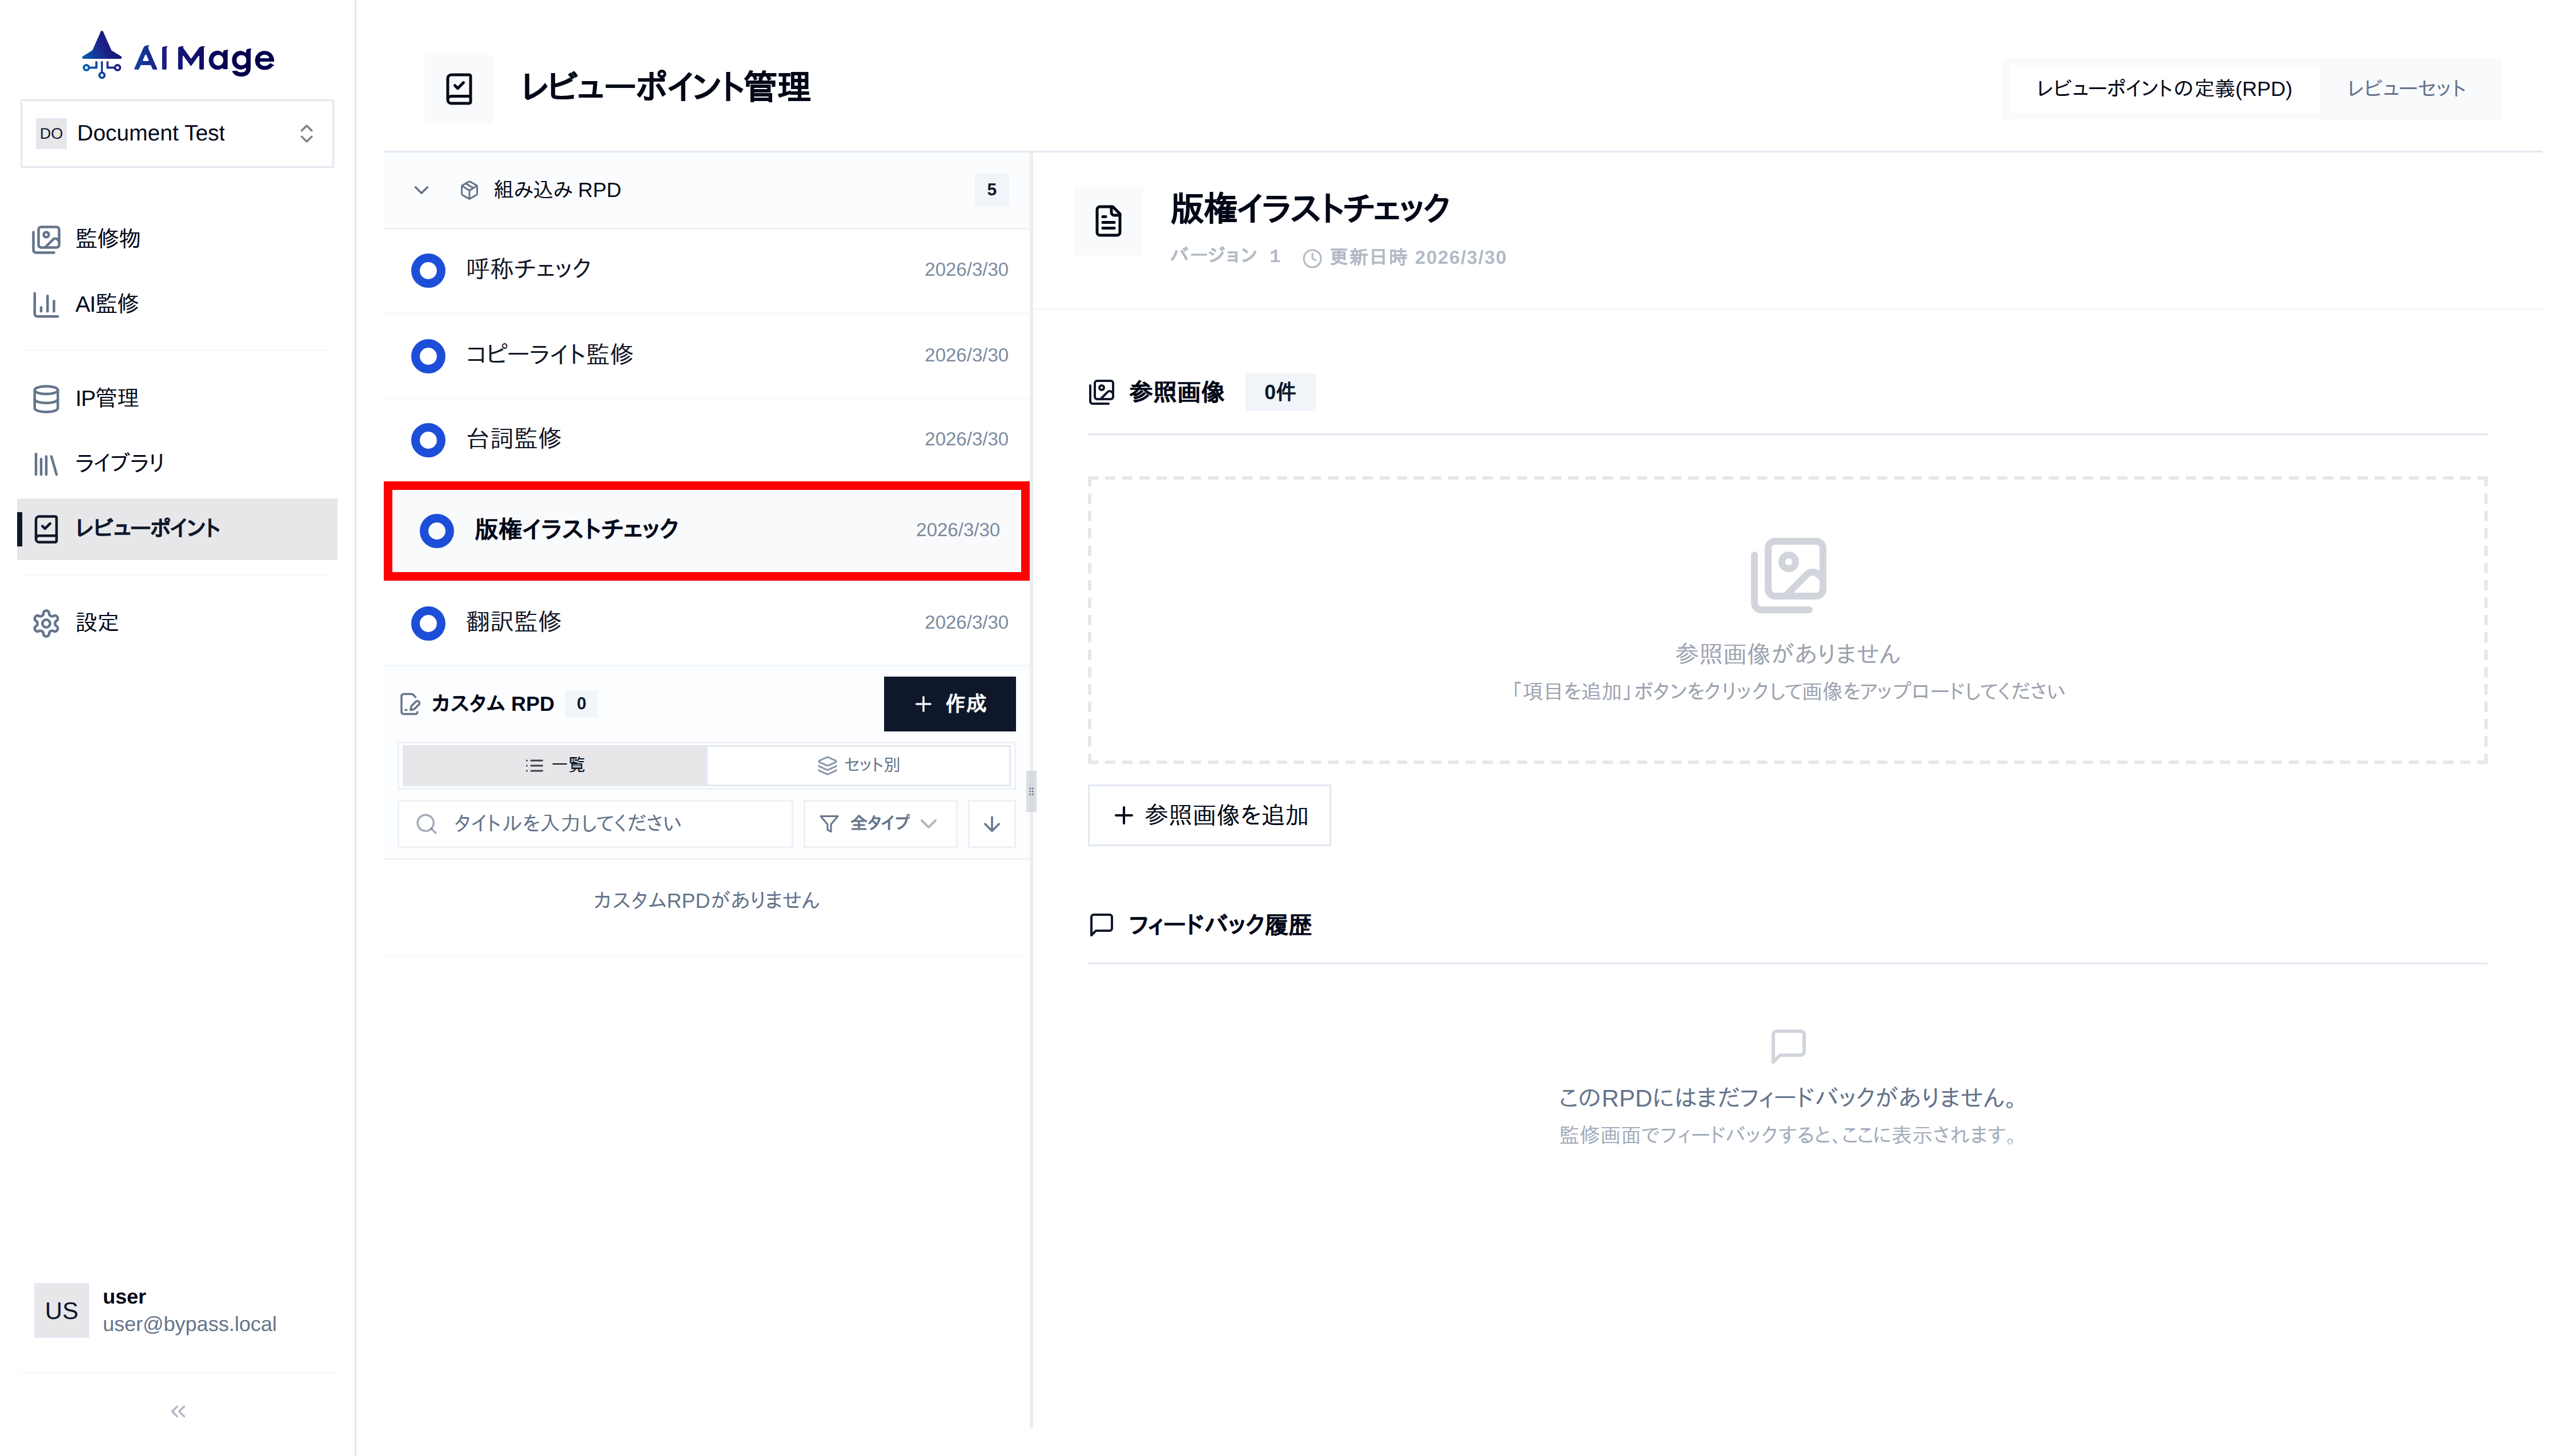Click the 組み込み RPD count badge 5
Screen dimensions: 2570x1456
tap(991, 190)
